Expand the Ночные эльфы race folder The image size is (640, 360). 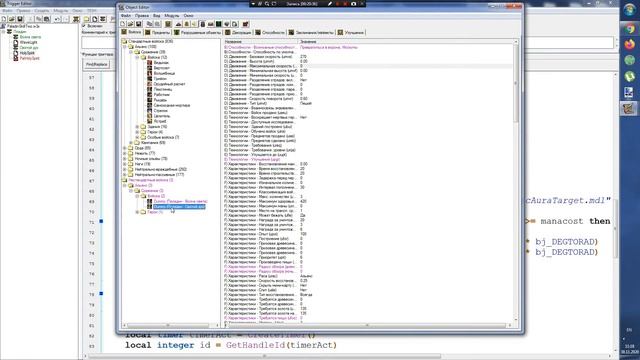[x=125, y=159]
